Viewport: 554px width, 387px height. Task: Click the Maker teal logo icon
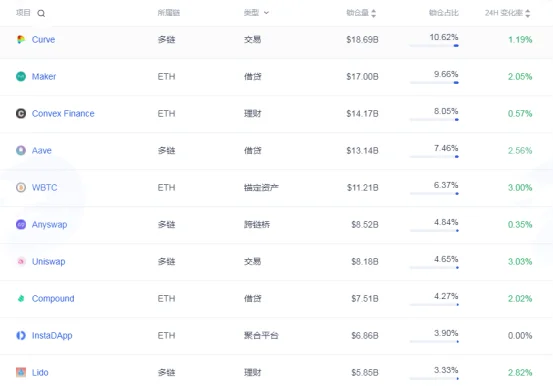tap(21, 76)
